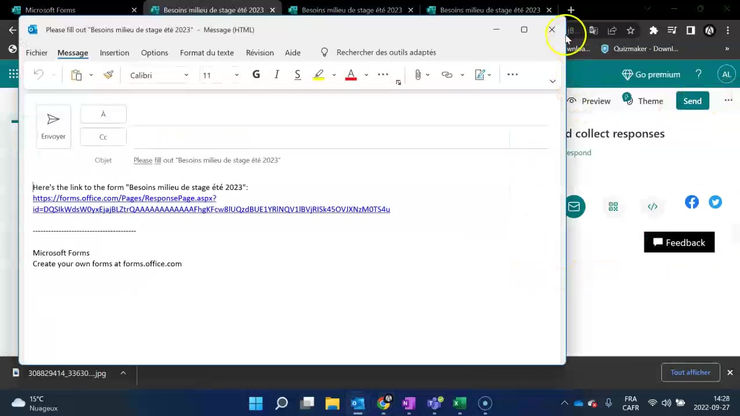The width and height of the screenshot is (740, 416).
Task: Open the Paste options dropdown arrow
Action: [x=91, y=75]
